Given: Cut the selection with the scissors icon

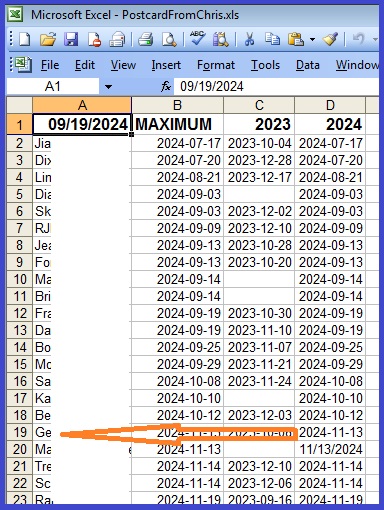Looking at the screenshot, I should 249,40.
